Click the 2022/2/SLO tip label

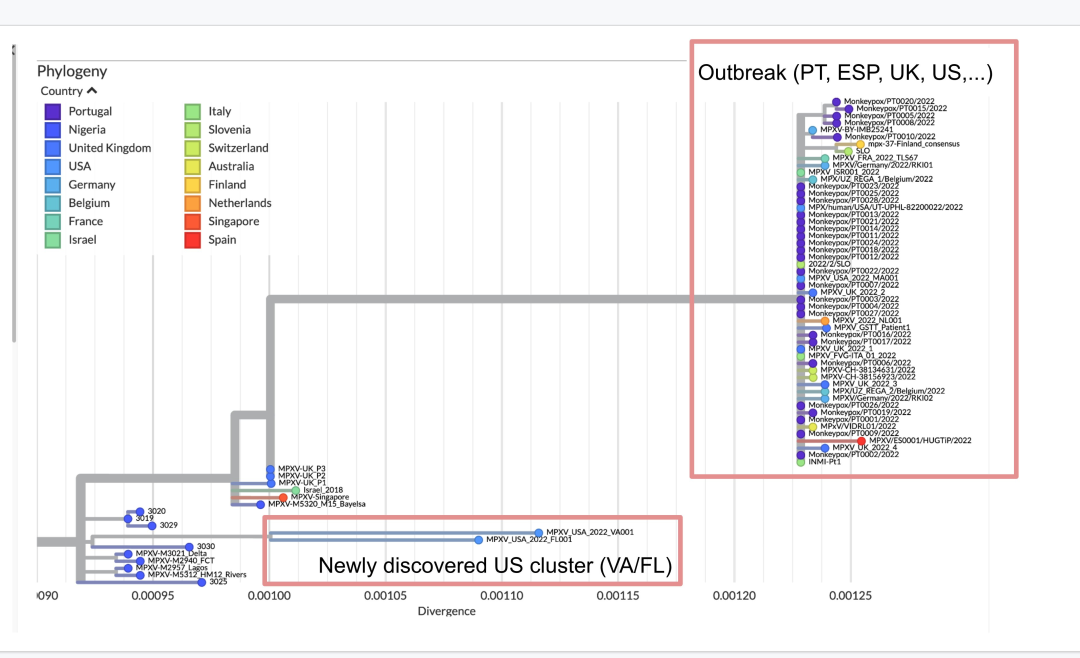[x=829, y=264]
